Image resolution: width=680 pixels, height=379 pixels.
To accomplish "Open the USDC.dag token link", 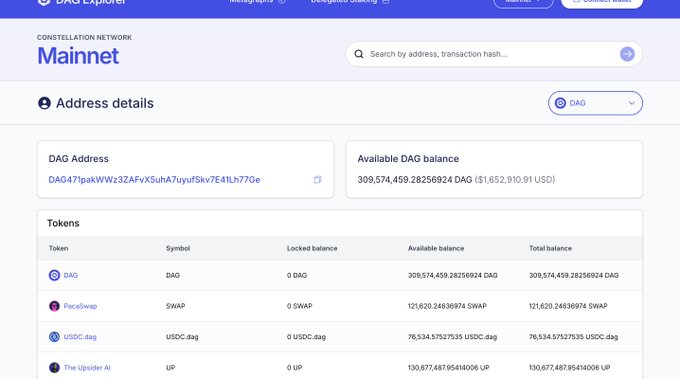I will point(80,337).
